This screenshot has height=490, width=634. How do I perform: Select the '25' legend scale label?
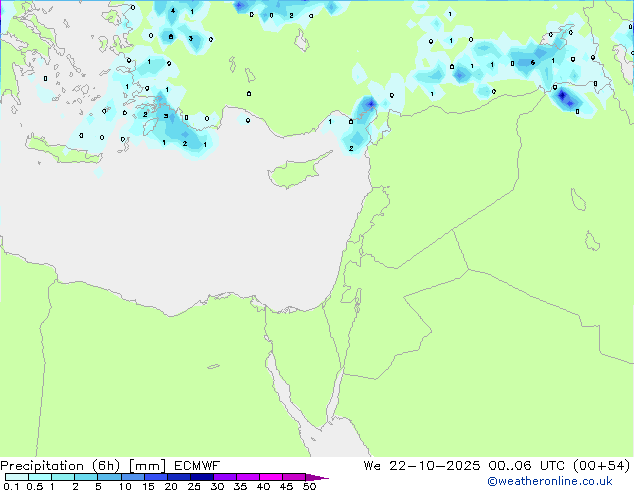(194, 486)
